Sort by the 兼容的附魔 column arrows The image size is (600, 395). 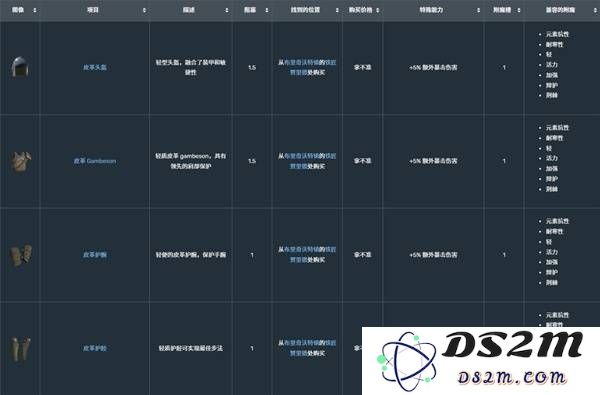click(595, 10)
